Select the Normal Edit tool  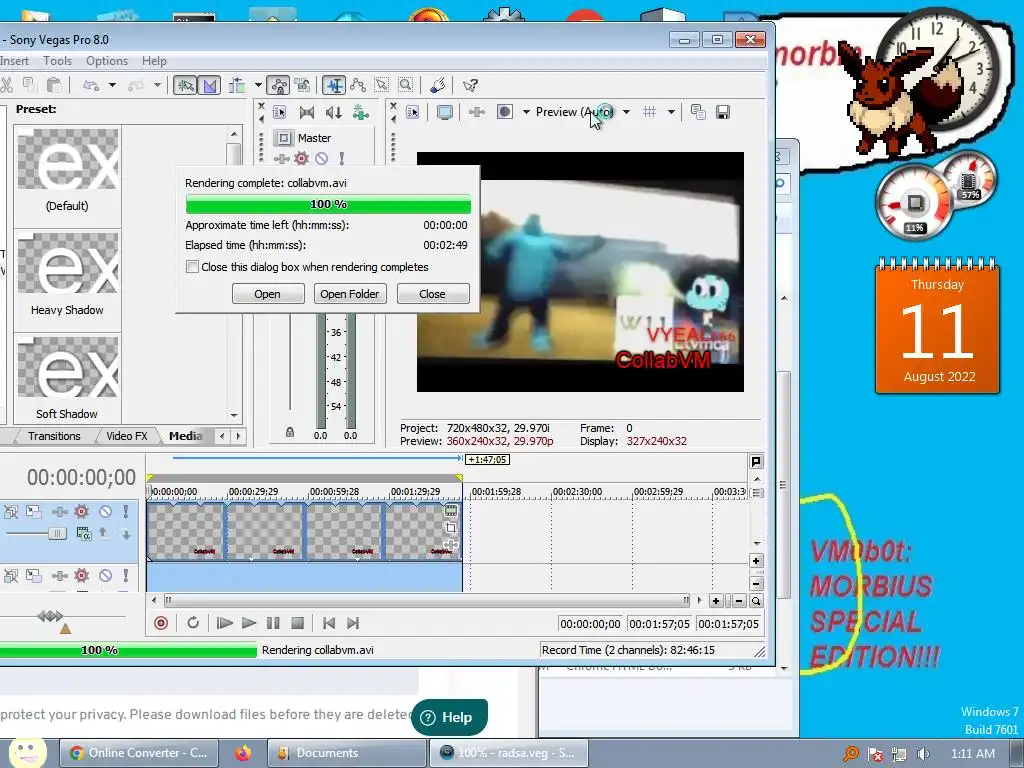pyautogui.click(x=334, y=85)
